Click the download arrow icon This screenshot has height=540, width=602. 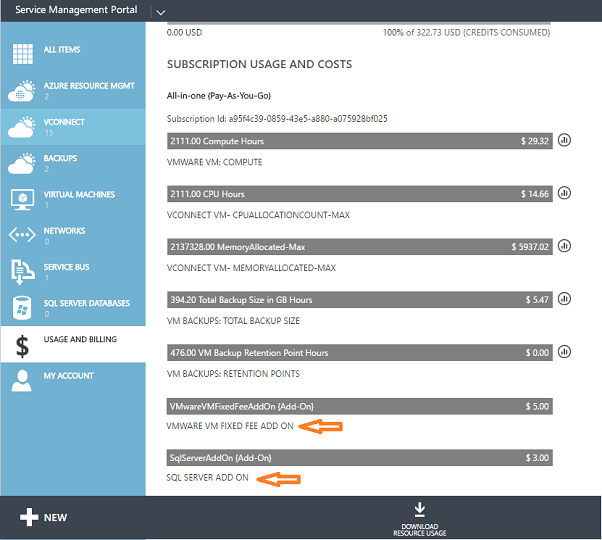click(420, 510)
